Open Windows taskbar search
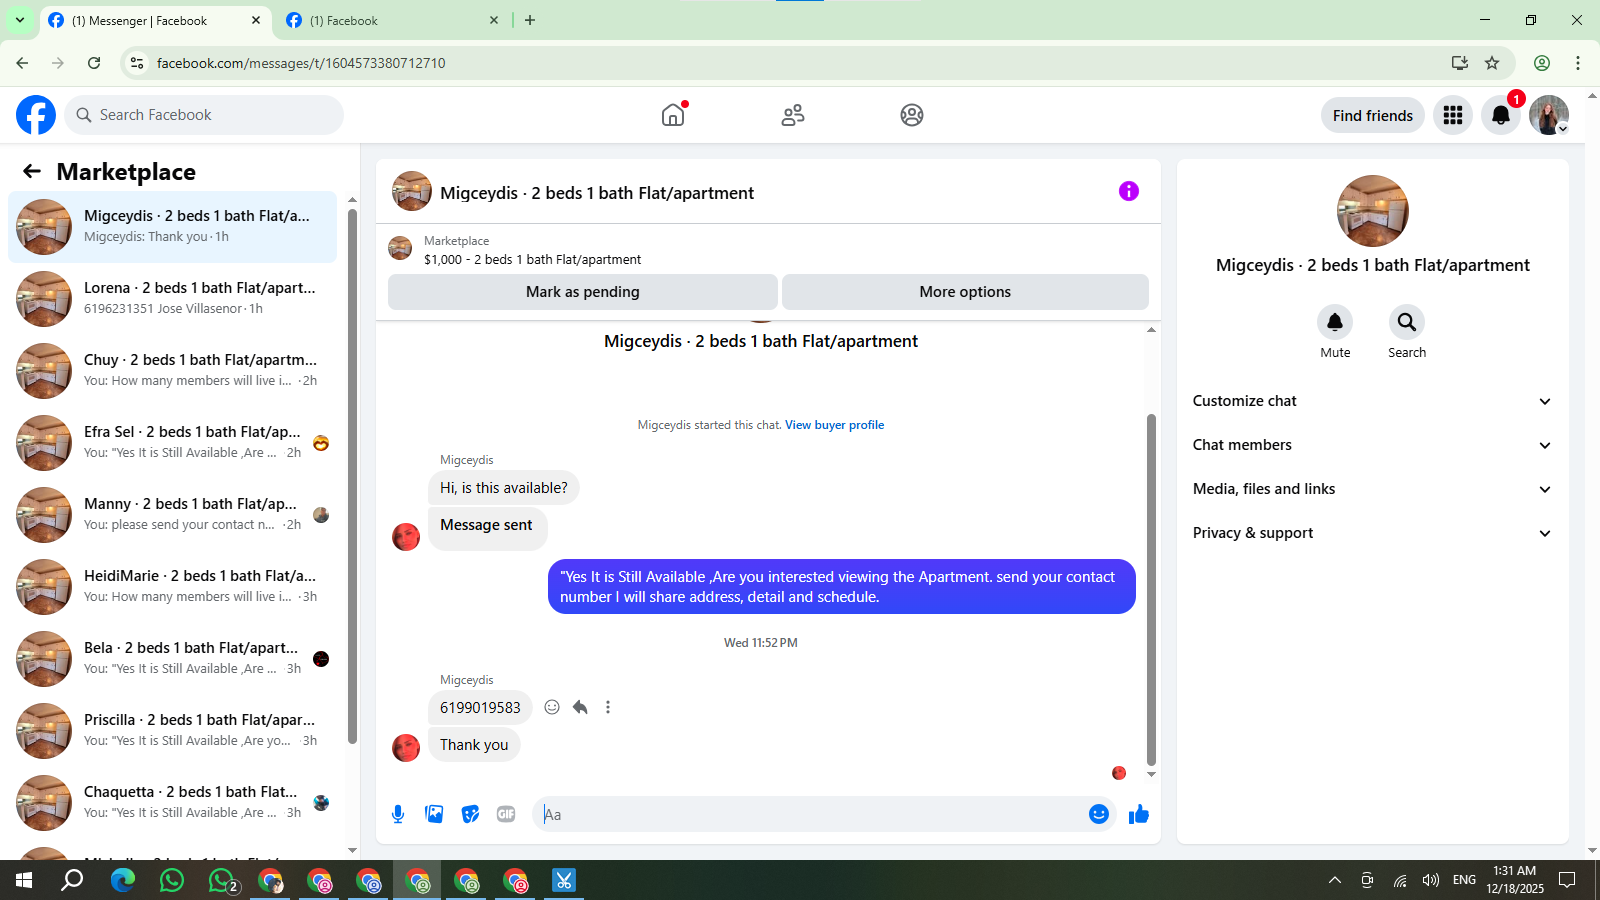This screenshot has height=900, width=1600. [73, 880]
